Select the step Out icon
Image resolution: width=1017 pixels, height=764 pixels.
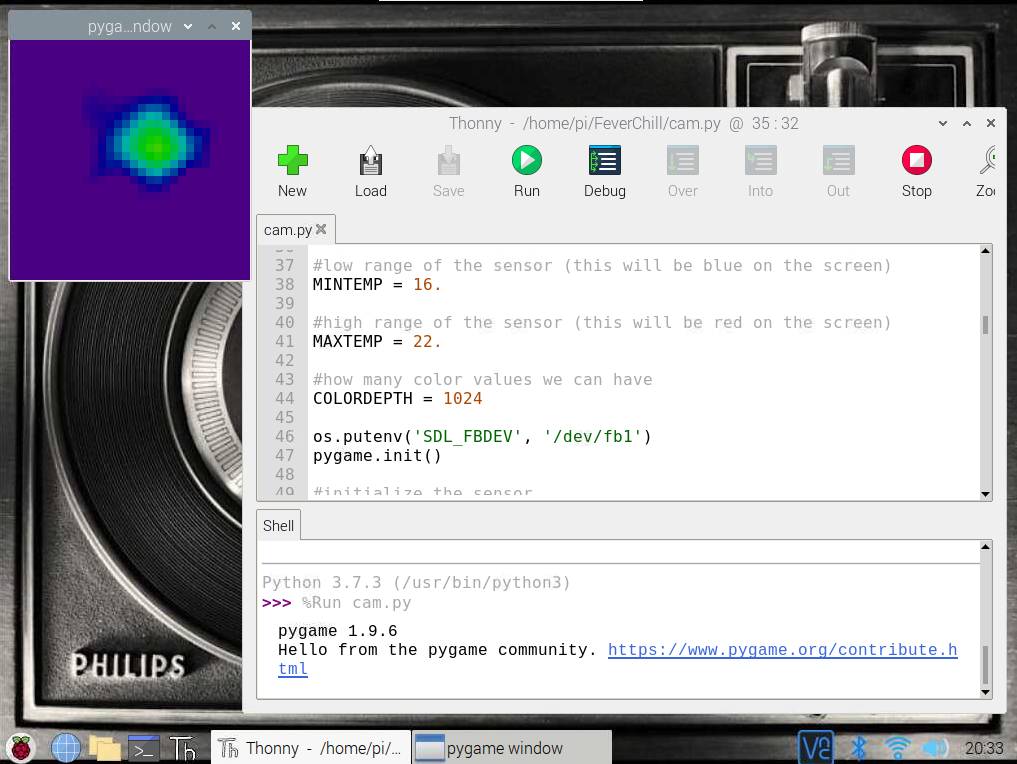[838, 160]
